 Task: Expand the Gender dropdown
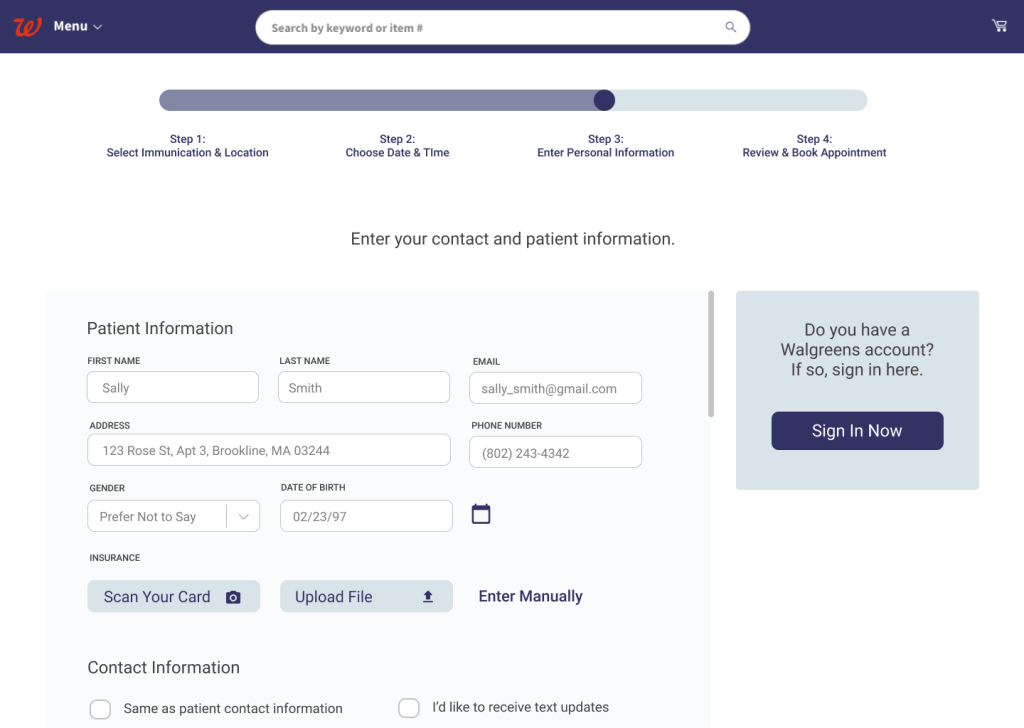tap(243, 516)
